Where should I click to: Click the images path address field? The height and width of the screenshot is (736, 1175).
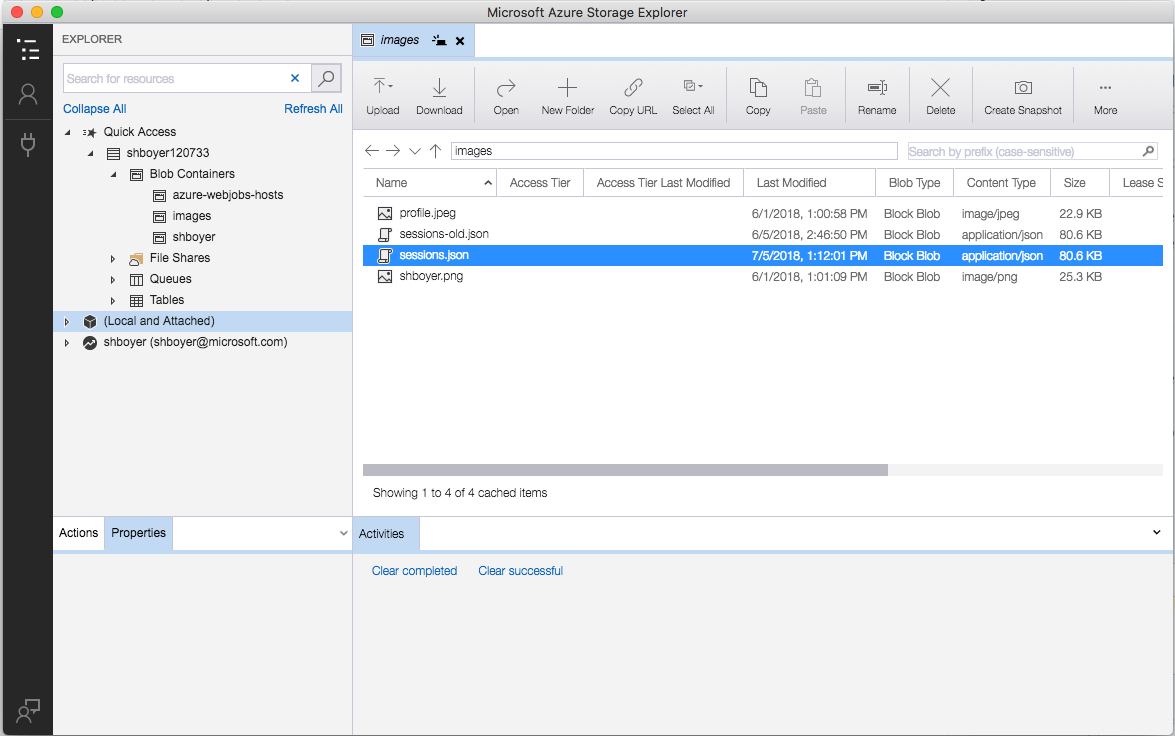pyautogui.click(x=674, y=151)
